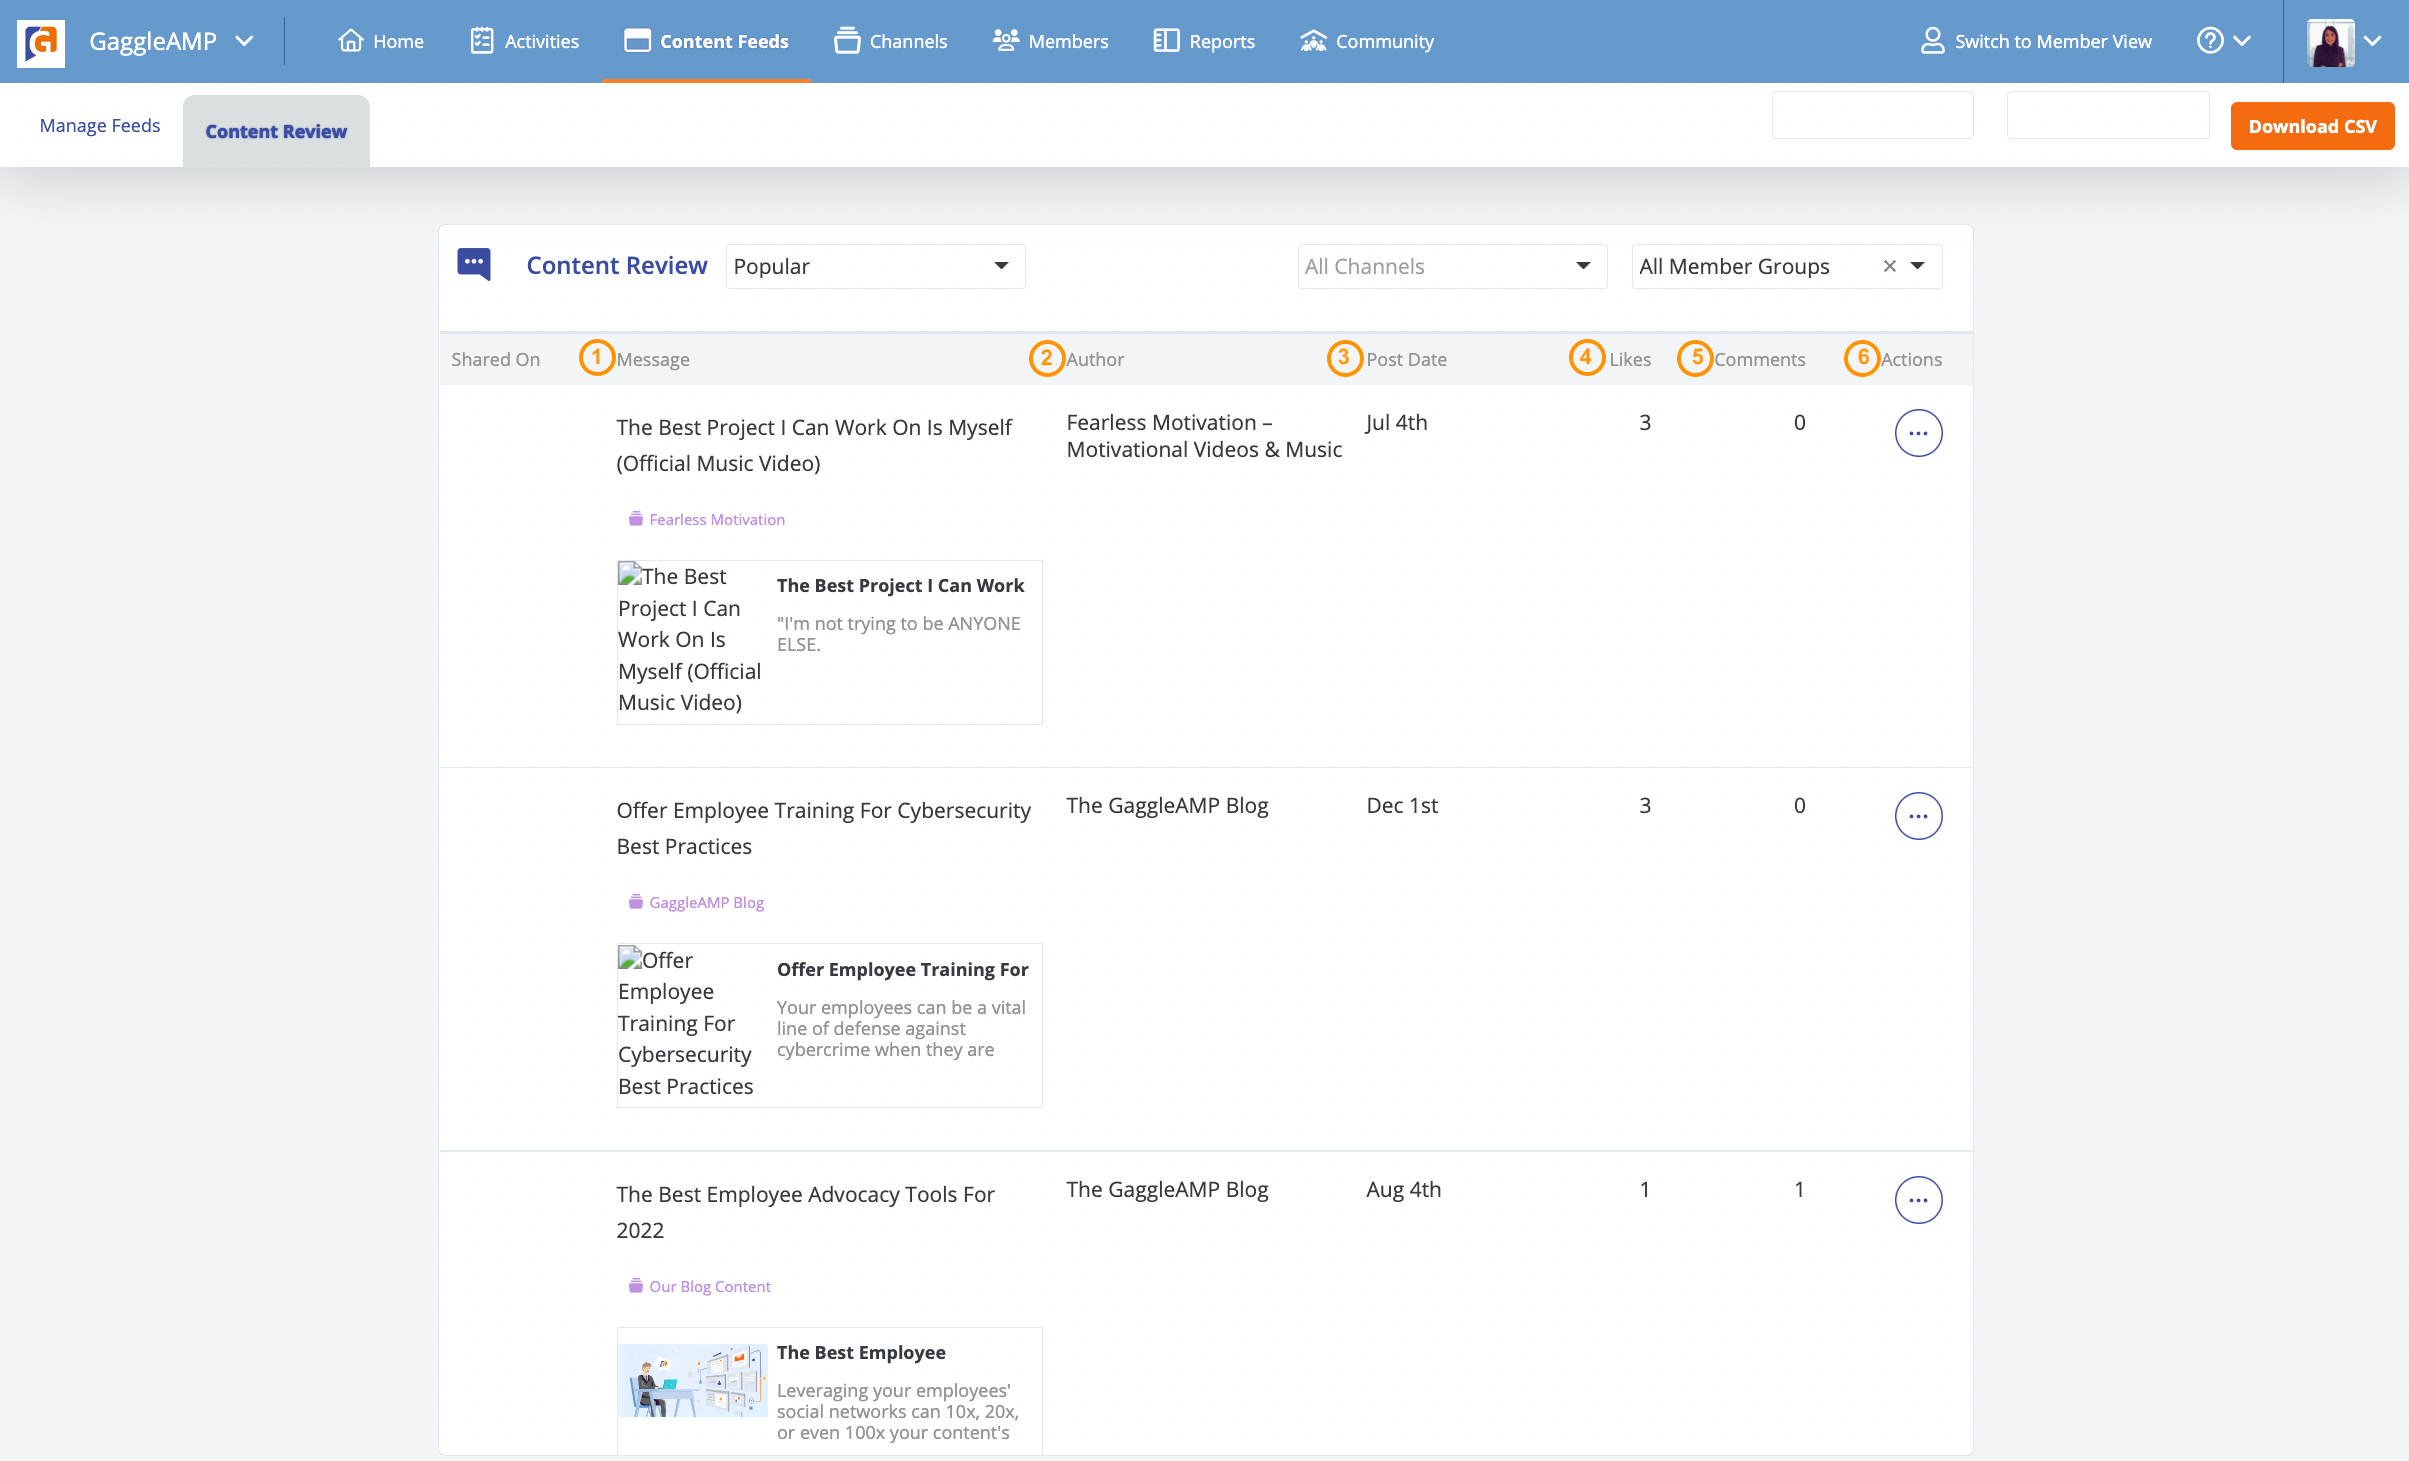Expand the user profile chevron
The image size is (2409, 1461).
coord(2373,41)
